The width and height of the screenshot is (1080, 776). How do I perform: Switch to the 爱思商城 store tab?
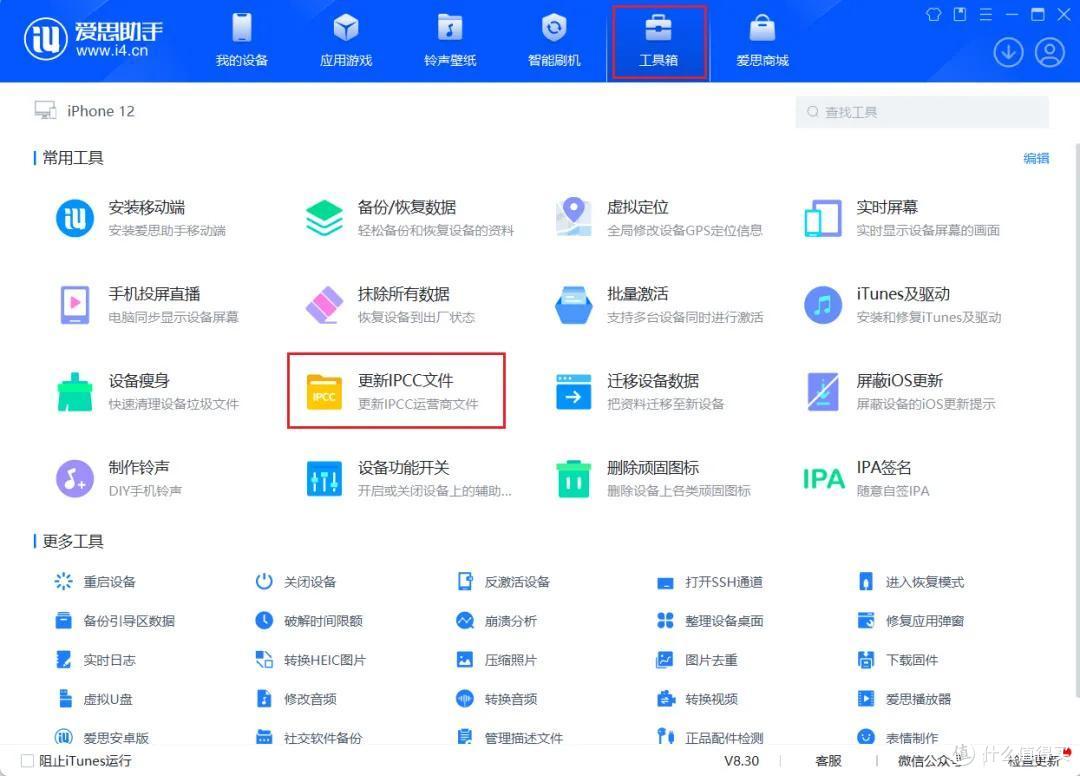pyautogui.click(x=762, y=41)
